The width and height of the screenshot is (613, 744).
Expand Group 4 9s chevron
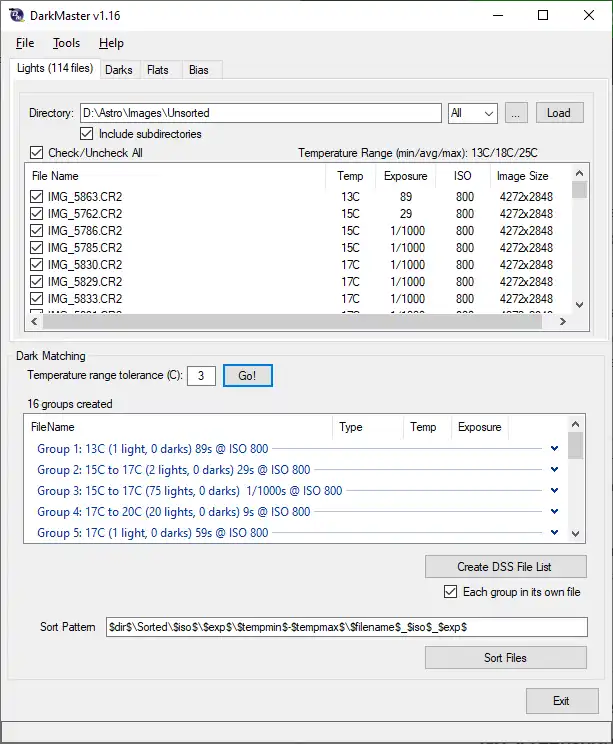coord(554,512)
